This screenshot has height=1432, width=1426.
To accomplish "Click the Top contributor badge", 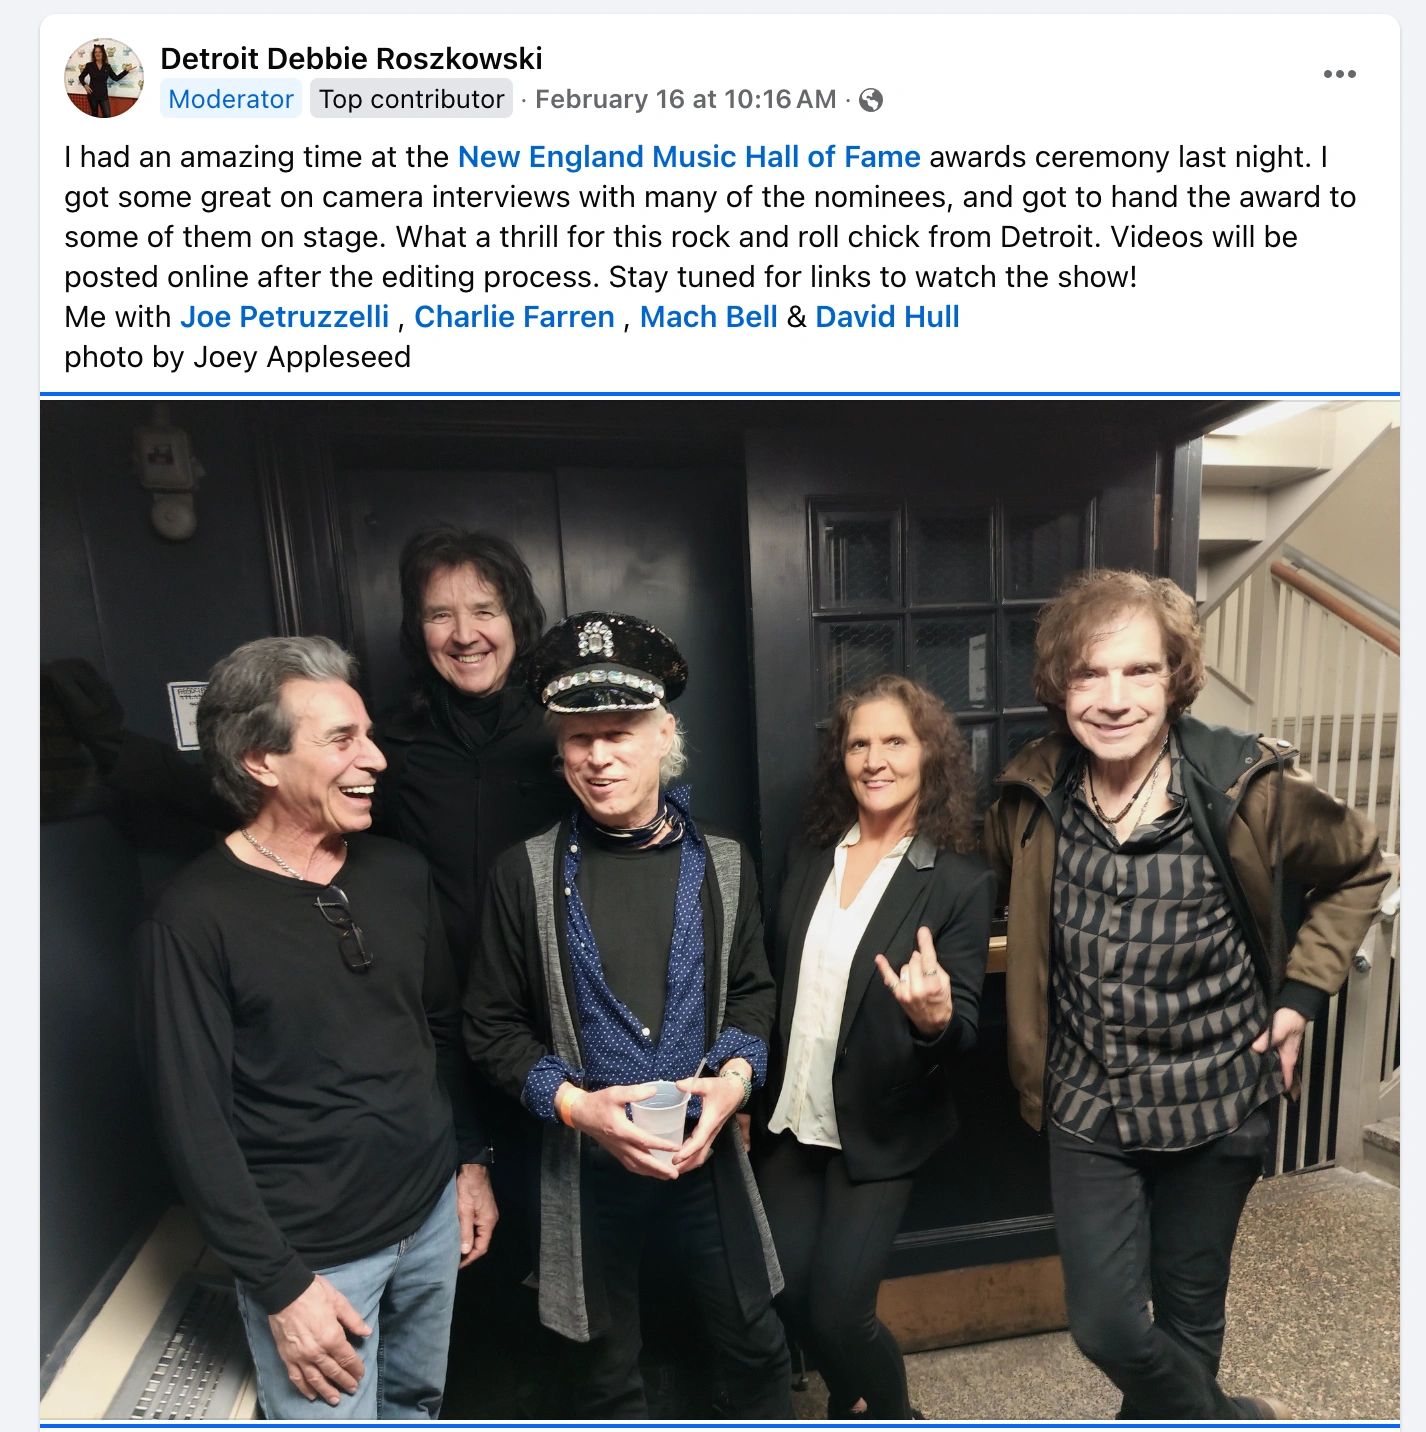I will point(411,99).
